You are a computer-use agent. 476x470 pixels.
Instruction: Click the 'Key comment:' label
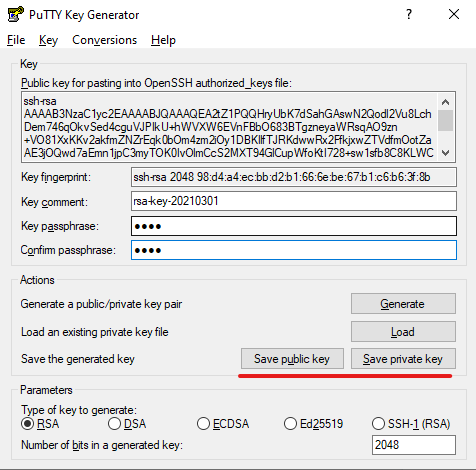[54, 202]
